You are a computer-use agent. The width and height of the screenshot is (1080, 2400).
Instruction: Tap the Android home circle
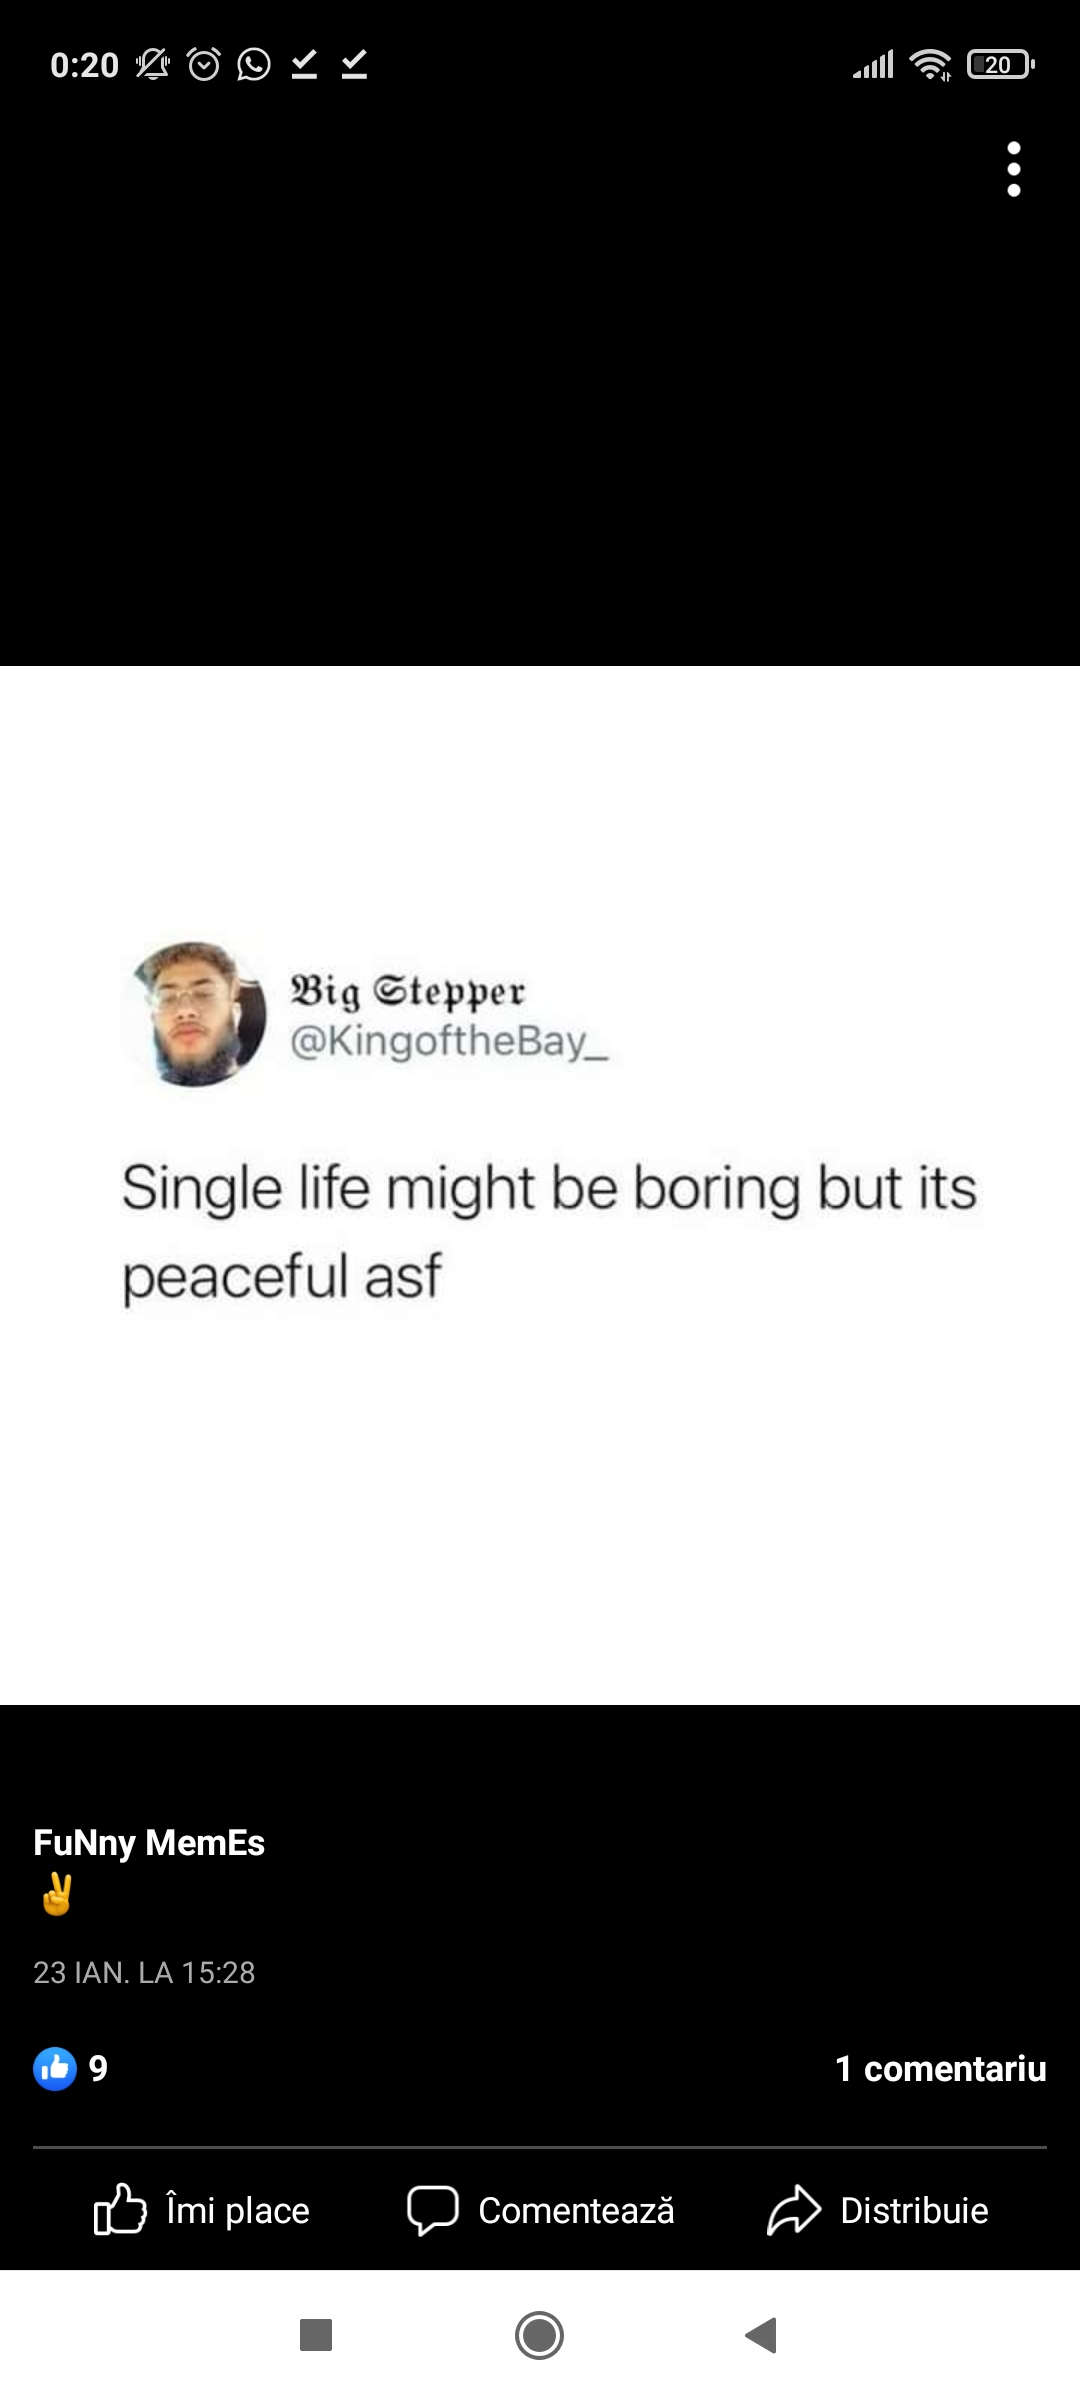click(x=540, y=2335)
